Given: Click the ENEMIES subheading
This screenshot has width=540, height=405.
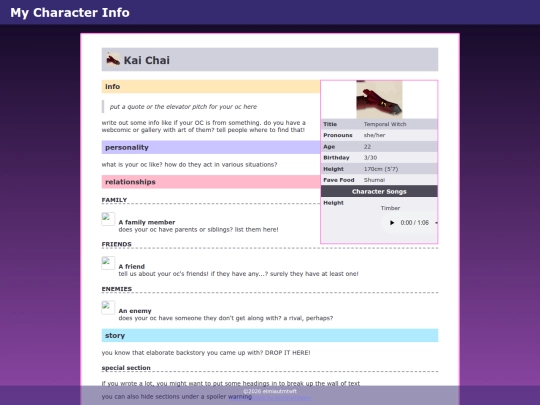Looking at the screenshot, I should pos(117,289).
